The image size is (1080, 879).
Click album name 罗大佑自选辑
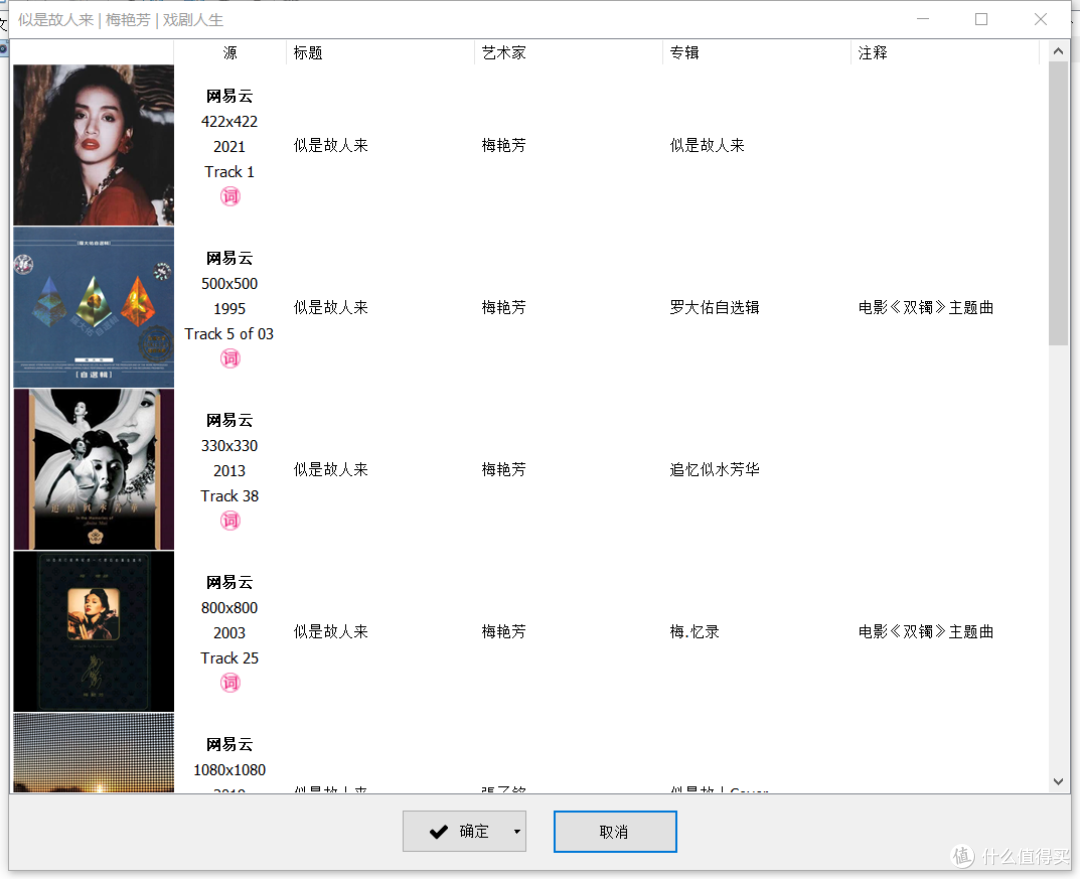pos(714,307)
